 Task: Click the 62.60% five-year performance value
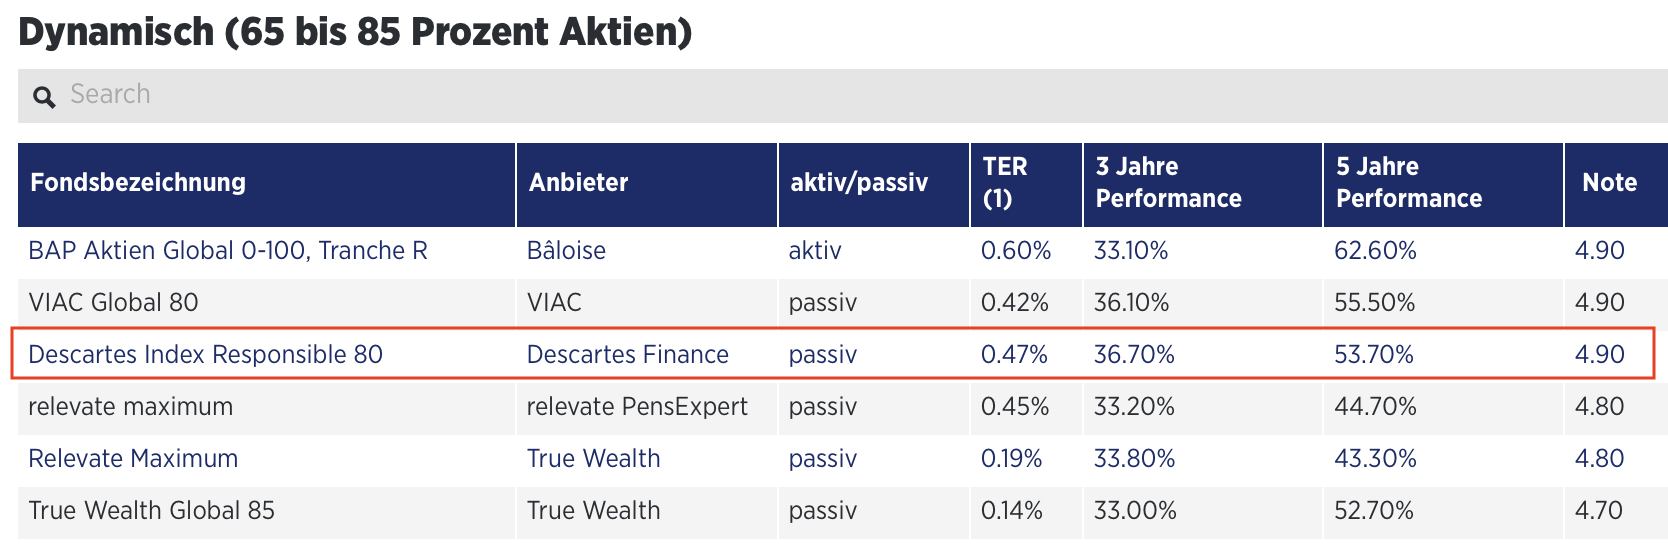pyautogui.click(x=1375, y=251)
